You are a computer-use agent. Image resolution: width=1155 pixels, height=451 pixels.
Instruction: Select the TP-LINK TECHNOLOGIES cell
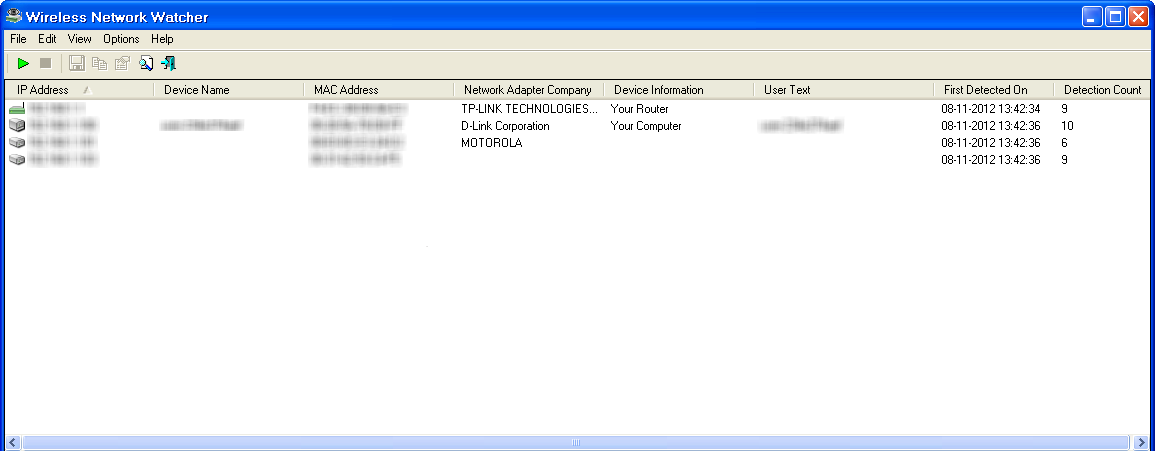530,109
